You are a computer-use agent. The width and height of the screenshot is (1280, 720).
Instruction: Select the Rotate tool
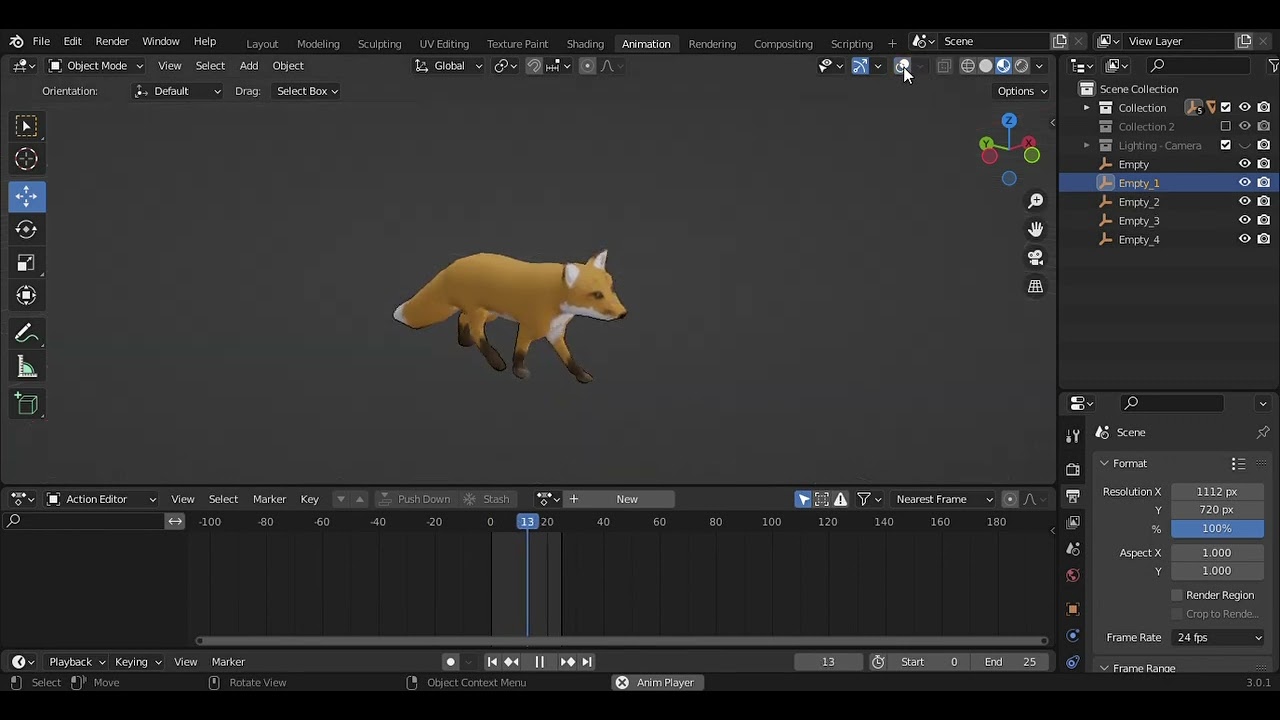point(26,229)
